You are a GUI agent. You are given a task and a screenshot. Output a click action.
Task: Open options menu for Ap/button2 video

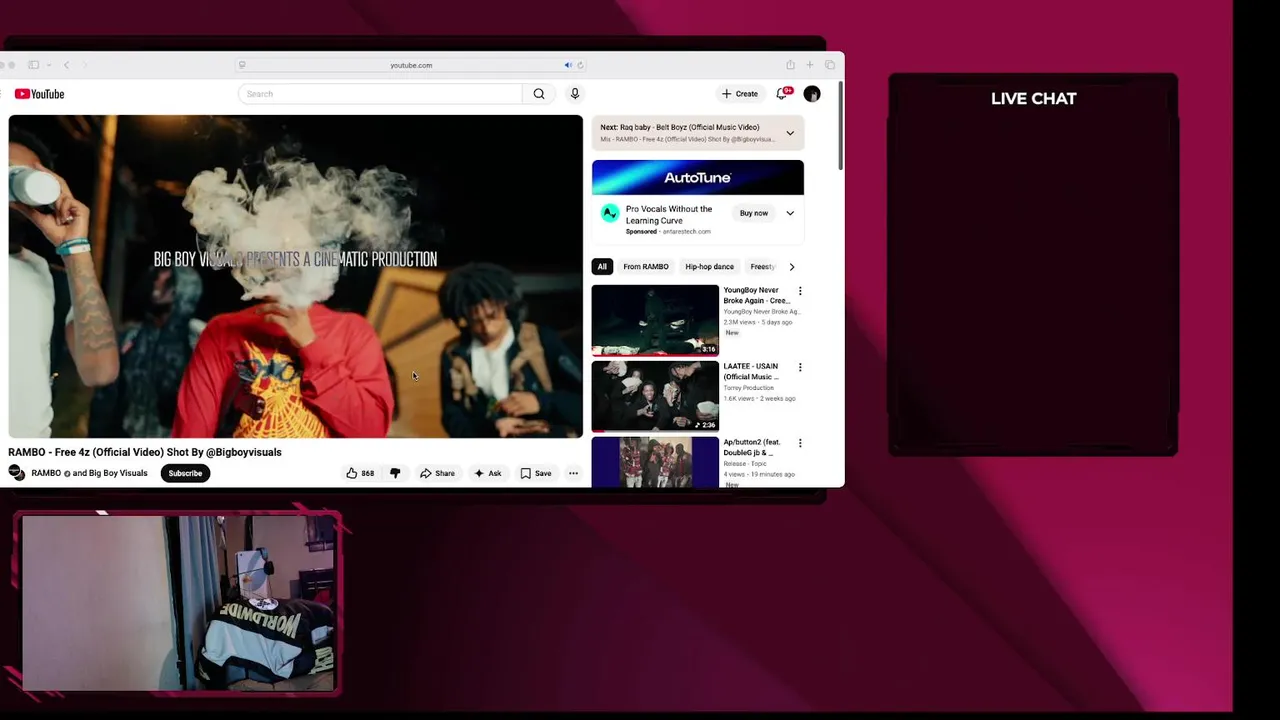pyautogui.click(x=800, y=443)
